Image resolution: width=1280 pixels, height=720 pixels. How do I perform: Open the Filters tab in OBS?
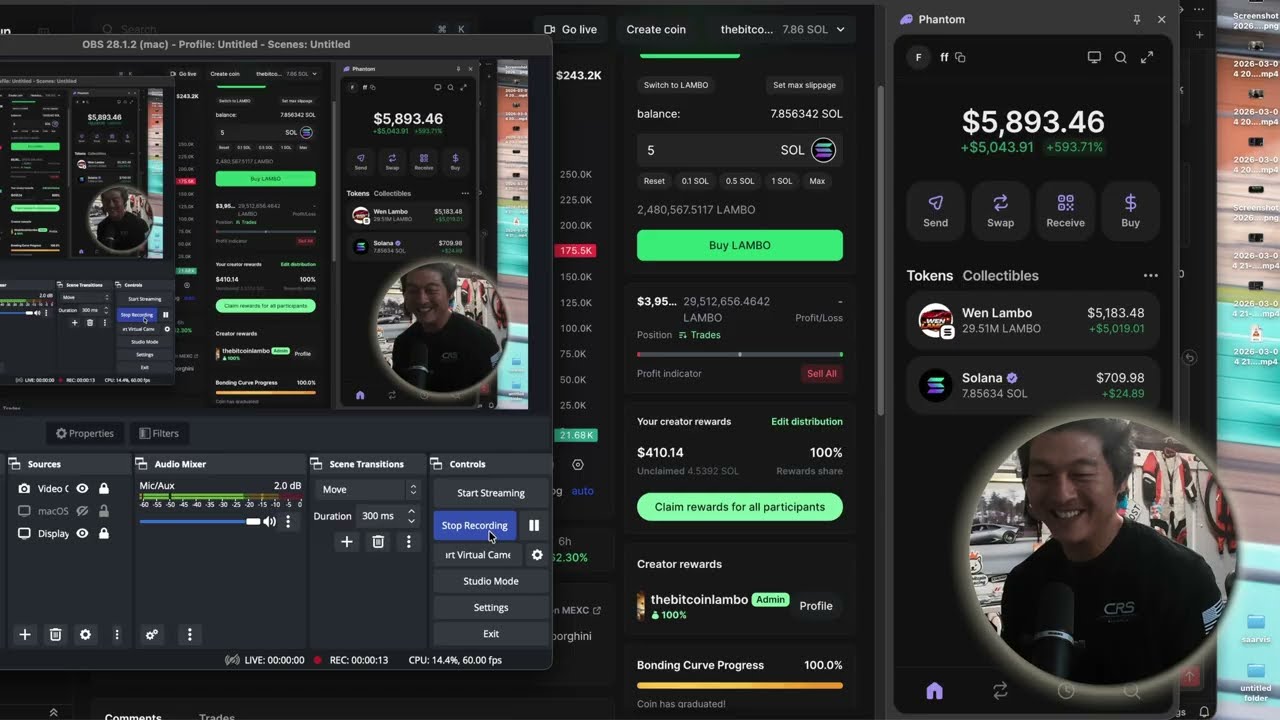(x=159, y=433)
